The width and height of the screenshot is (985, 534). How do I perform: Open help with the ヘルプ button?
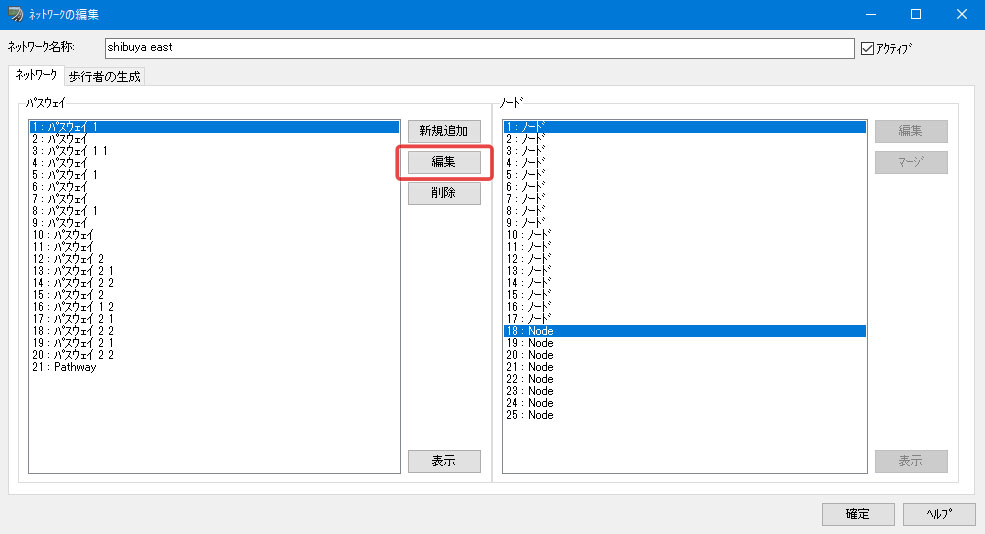click(939, 514)
